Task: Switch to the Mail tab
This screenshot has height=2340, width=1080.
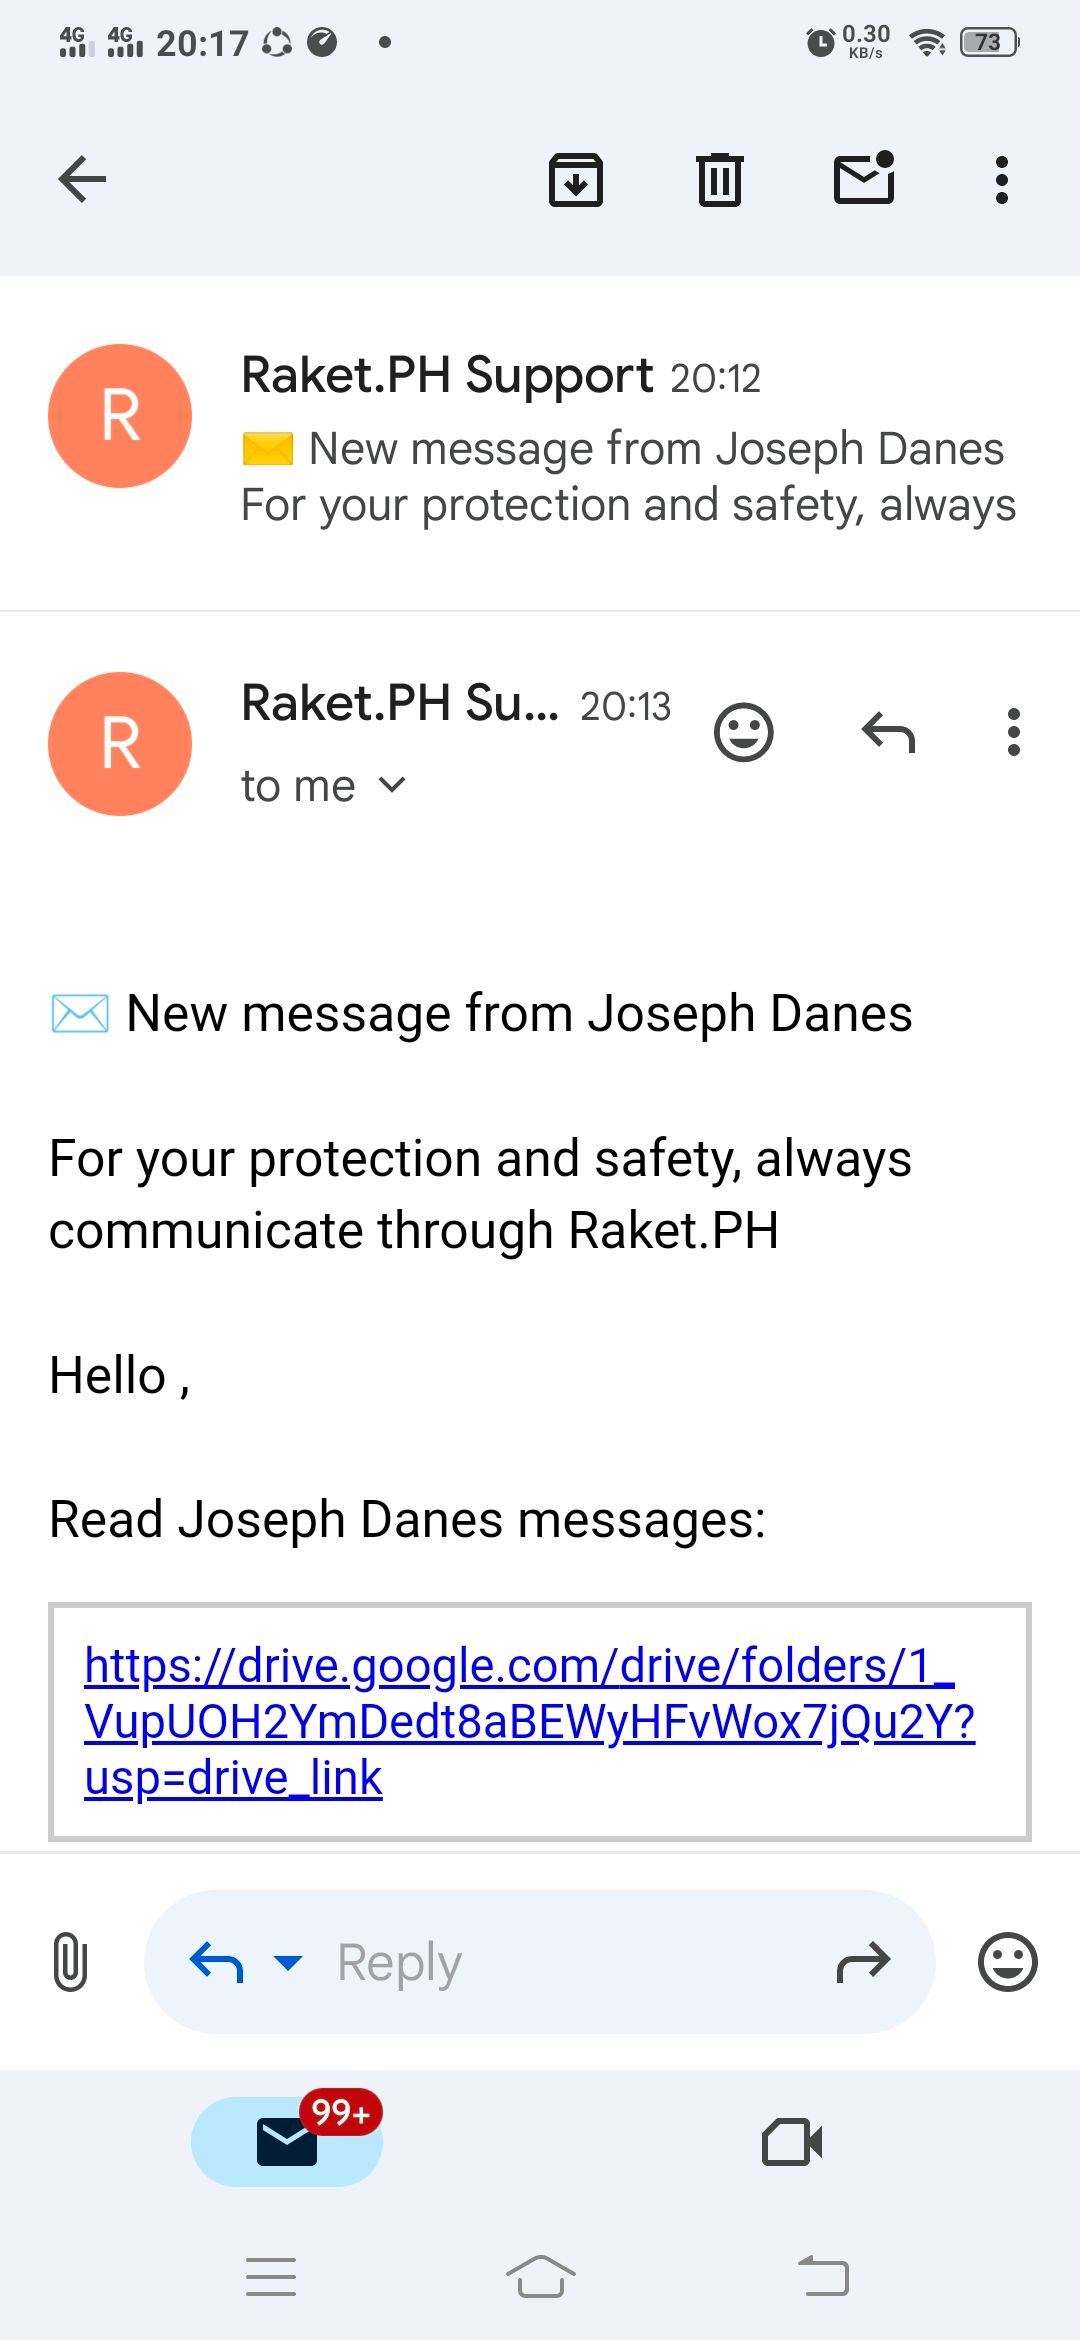Action: click(x=287, y=2142)
